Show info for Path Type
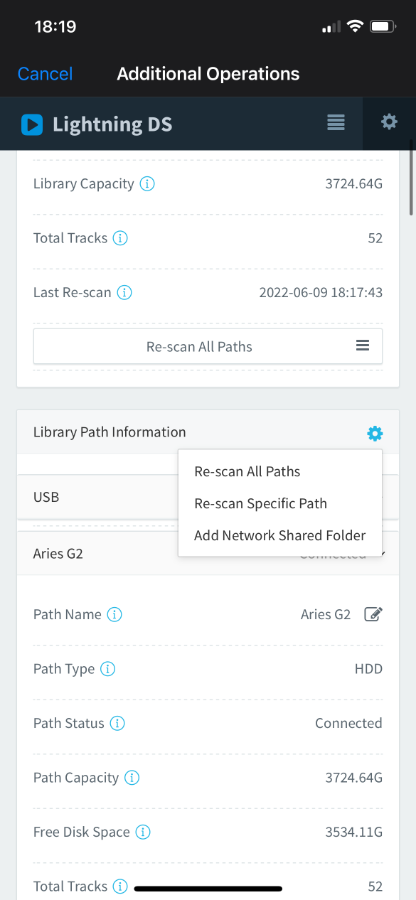Image resolution: width=416 pixels, height=900 pixels. [108, 669]
